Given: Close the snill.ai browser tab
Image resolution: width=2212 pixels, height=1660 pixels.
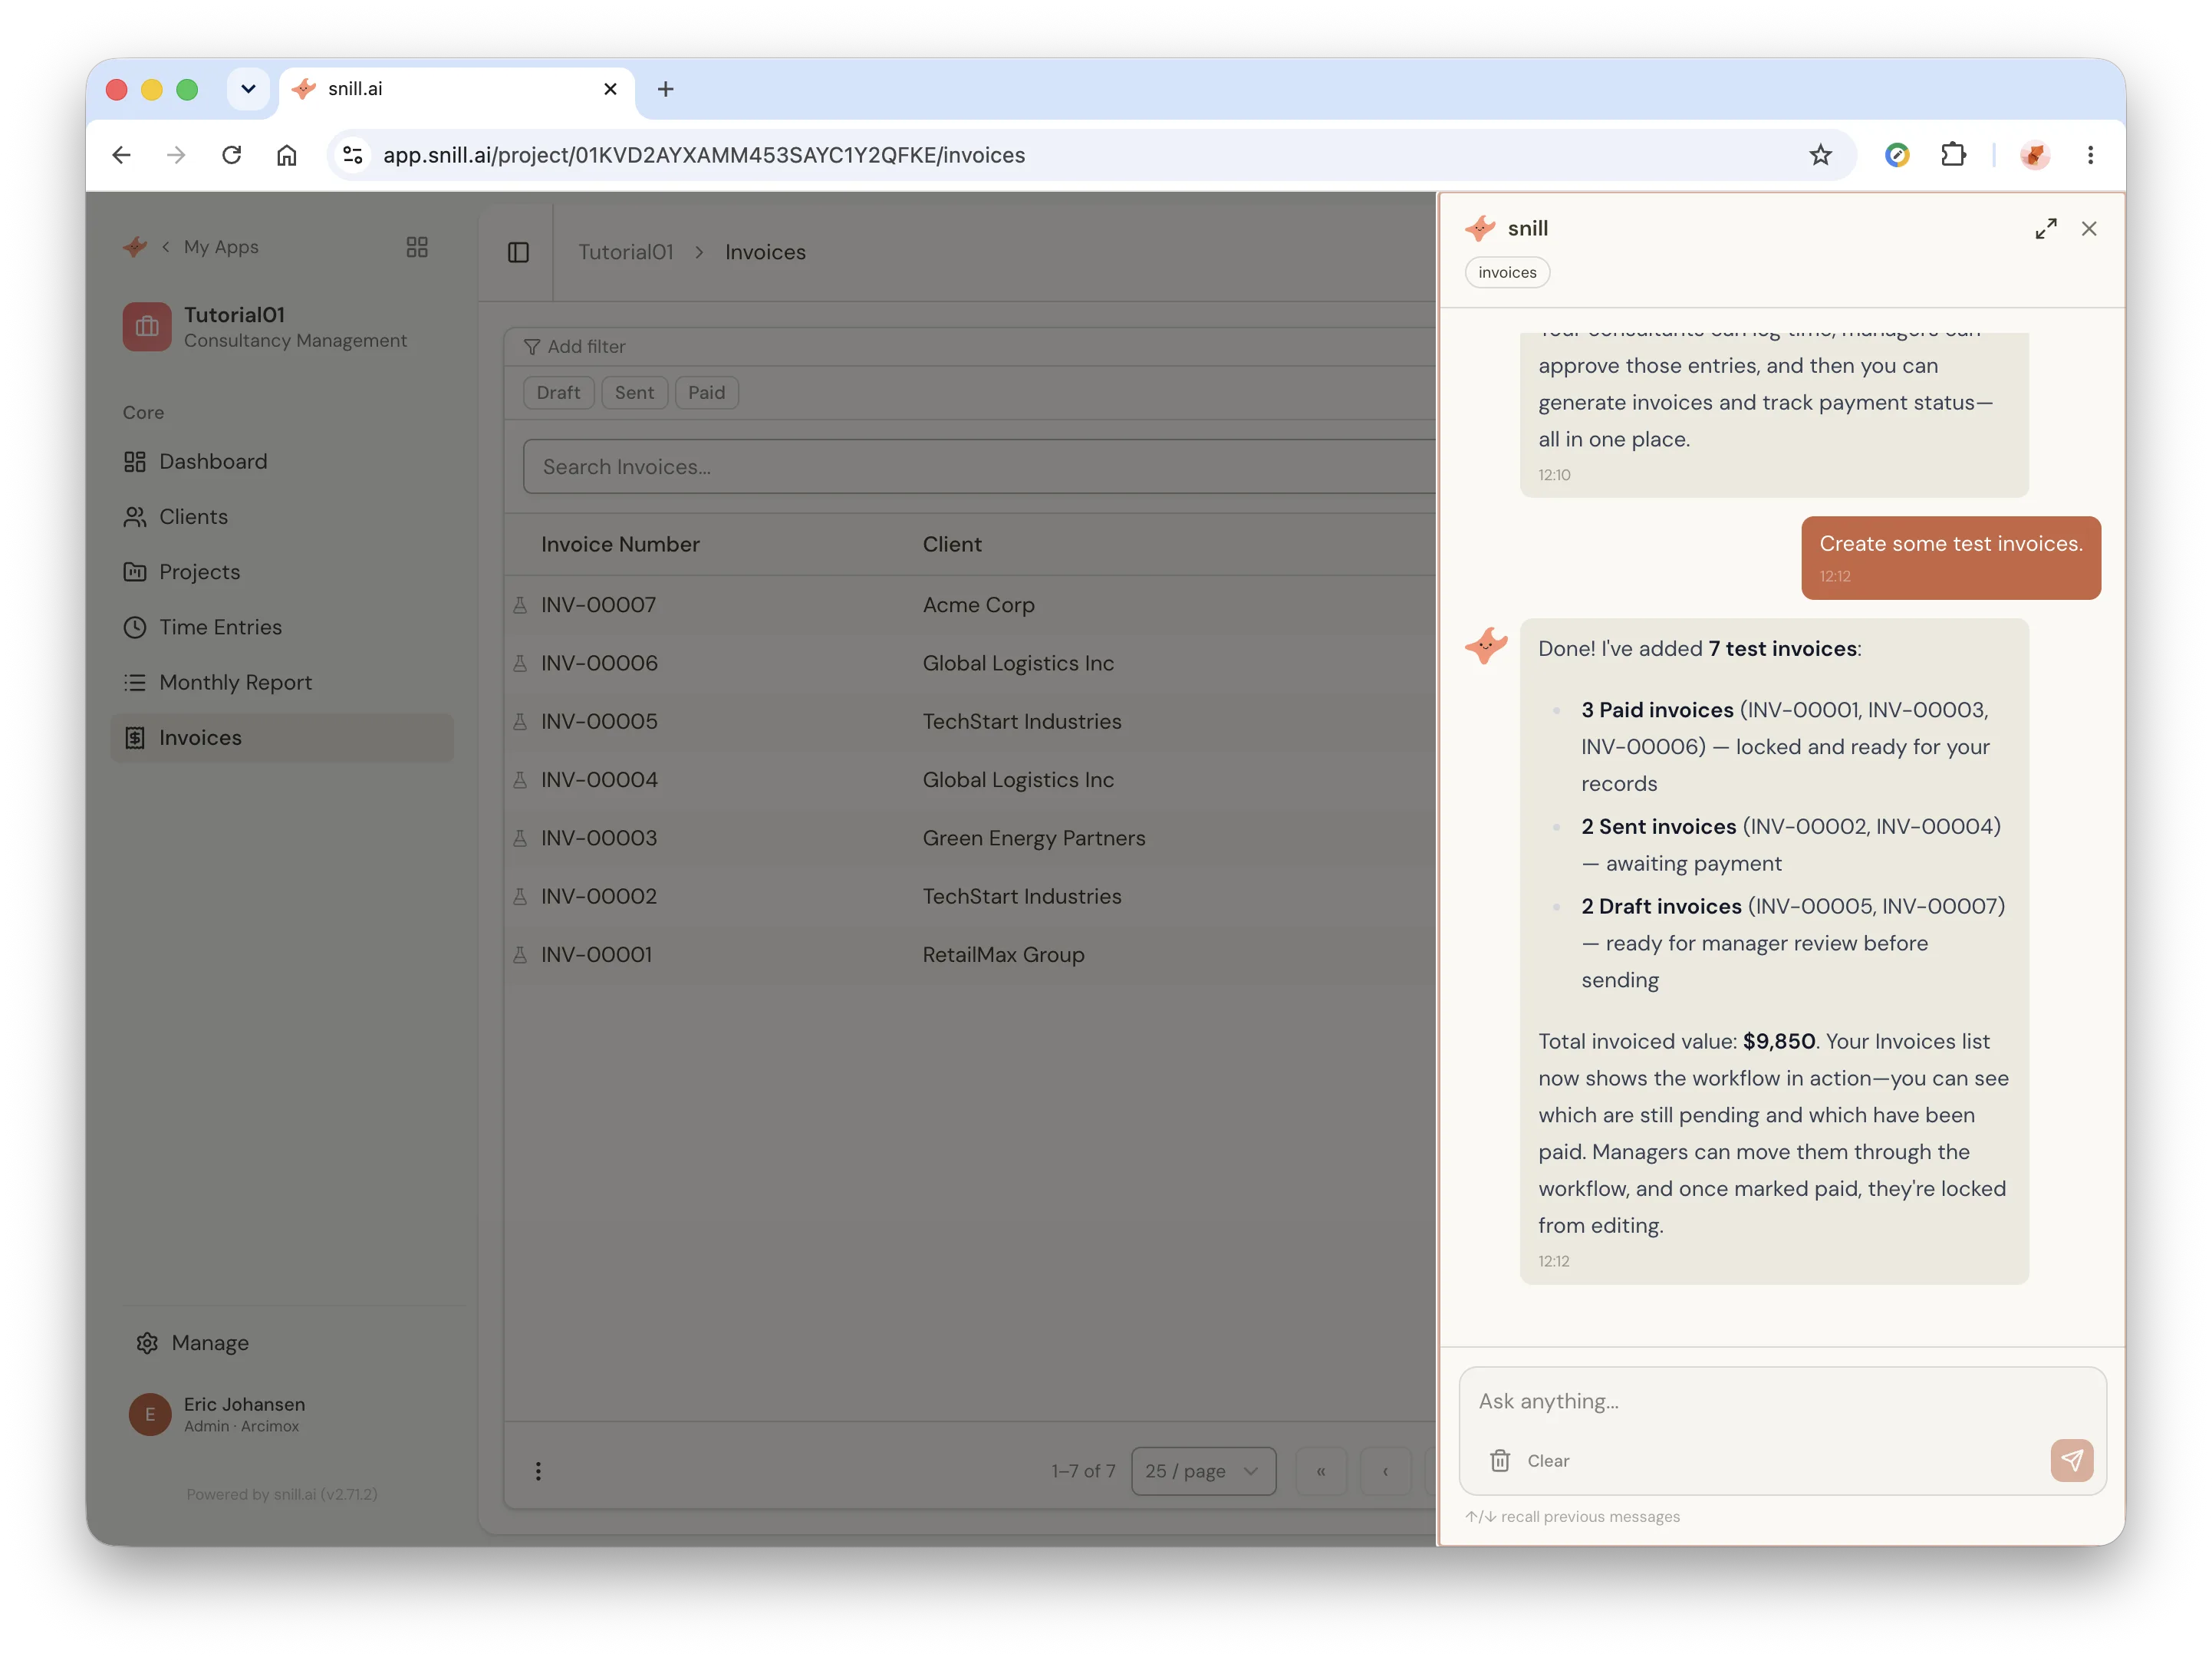Looking at the screenshot, I should click(610, 89).
